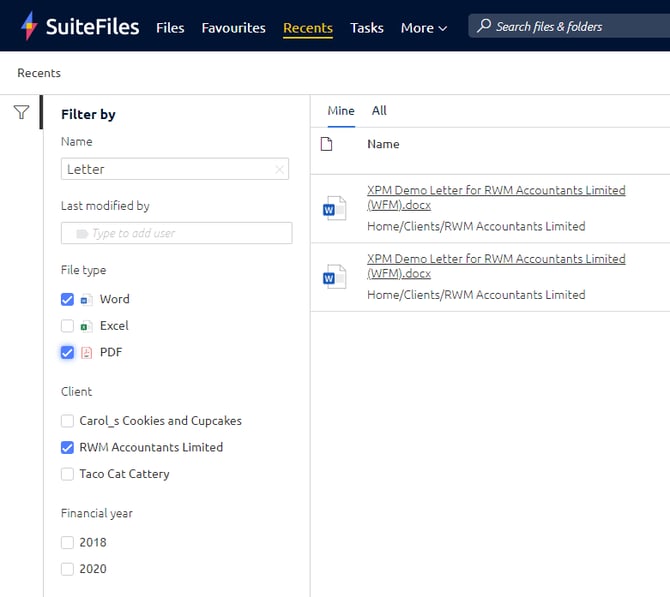This screenshot has width=670, height=597.
Task: Click the Client section label
Action: point(76,391)
